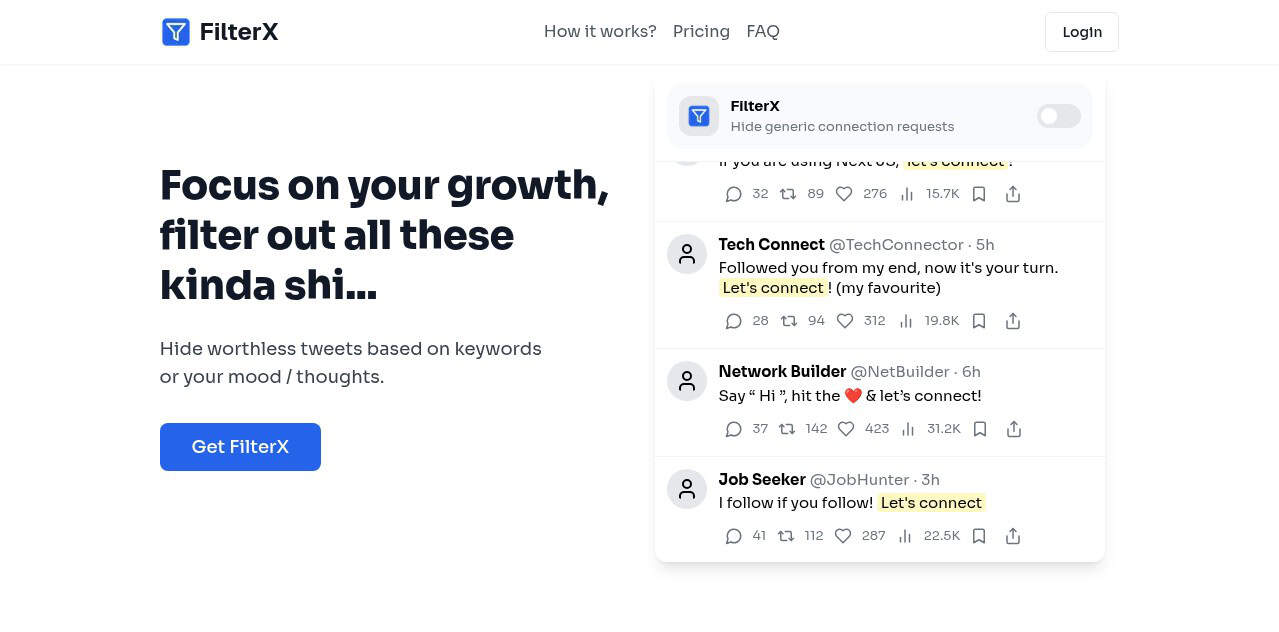Toggle the FilterX hide generic requests switch
1279x632 pixels.
[x=1058, y=116]
